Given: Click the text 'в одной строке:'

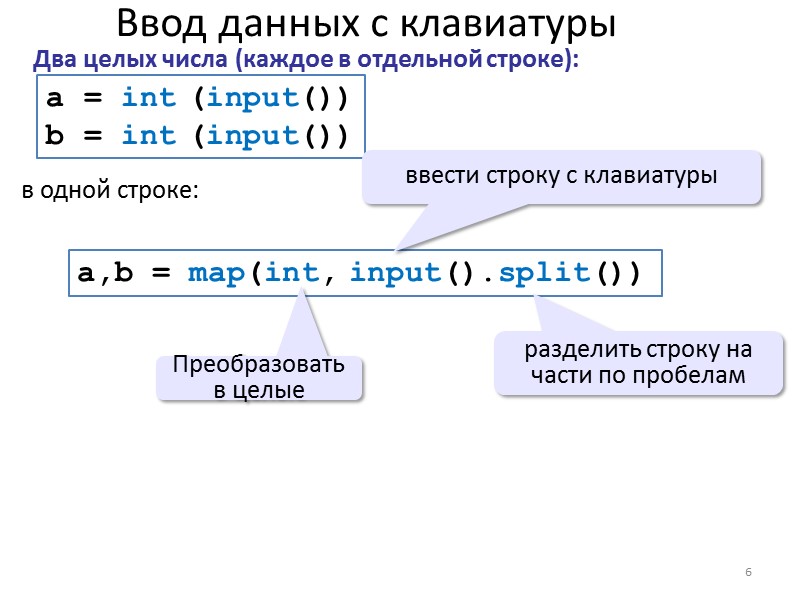Looking at the screenshot, I should (x=110, y=190).
